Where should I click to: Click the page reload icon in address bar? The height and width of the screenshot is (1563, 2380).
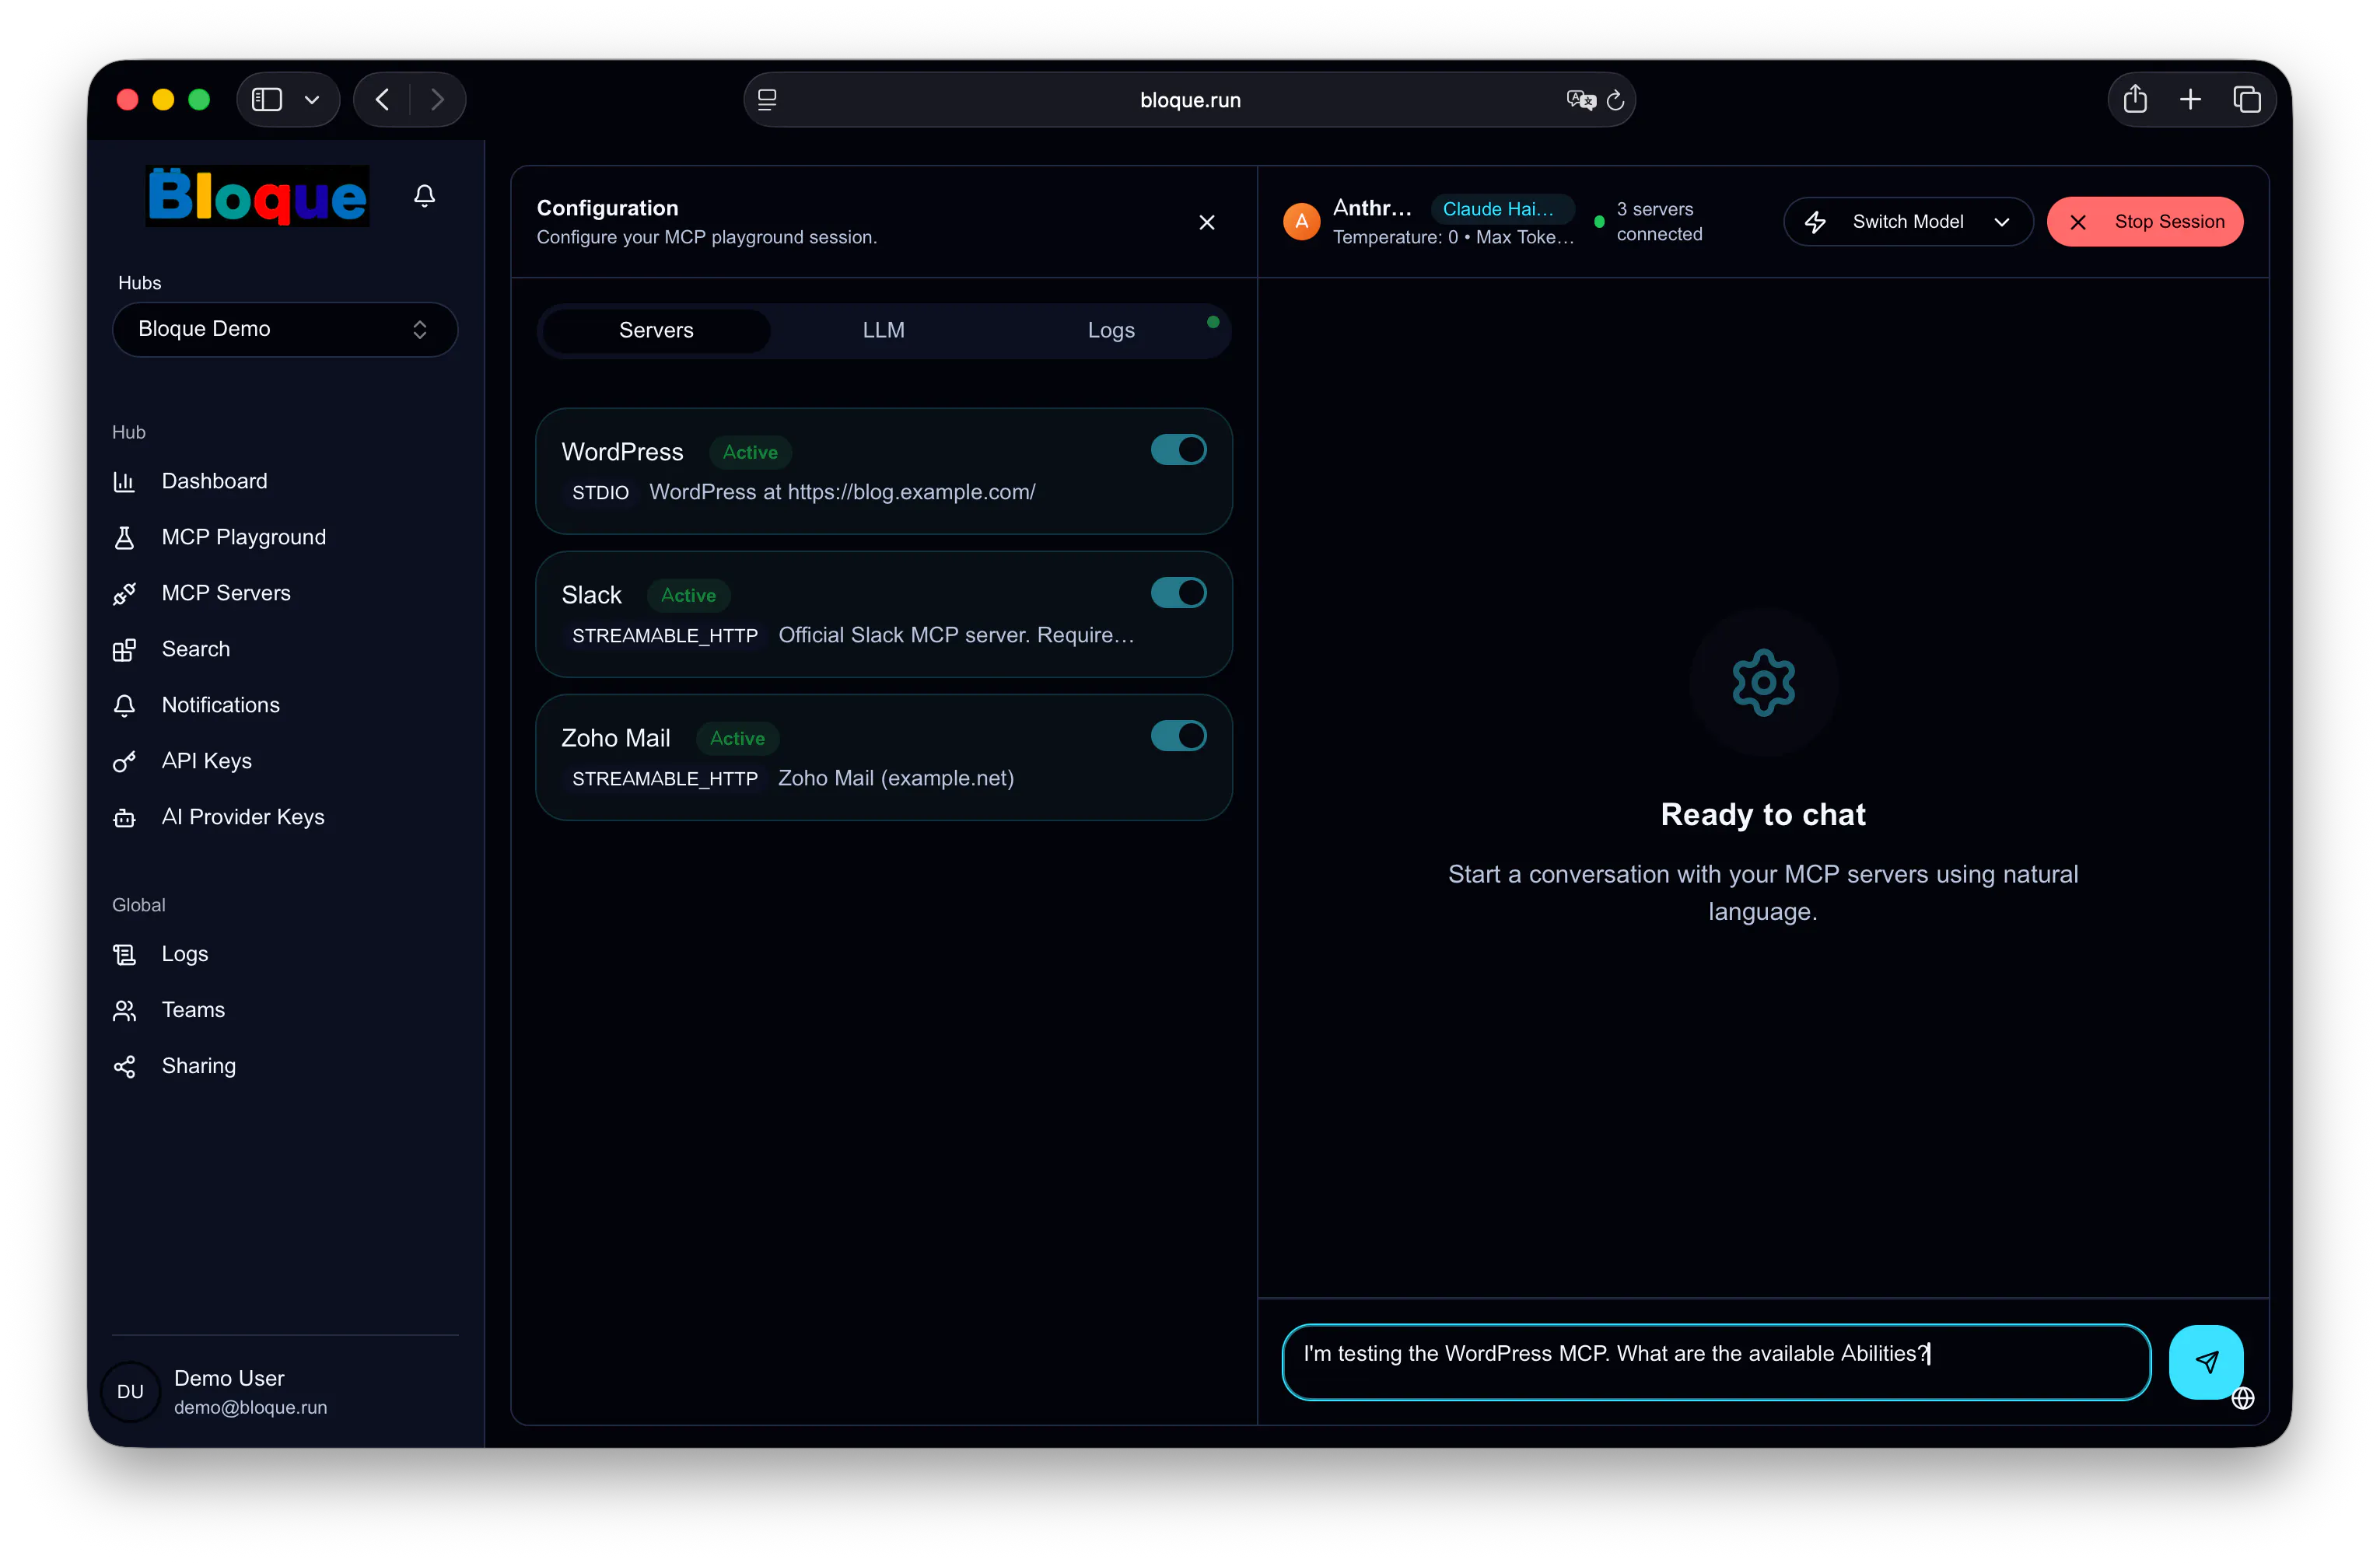[x=1615, y=100]
